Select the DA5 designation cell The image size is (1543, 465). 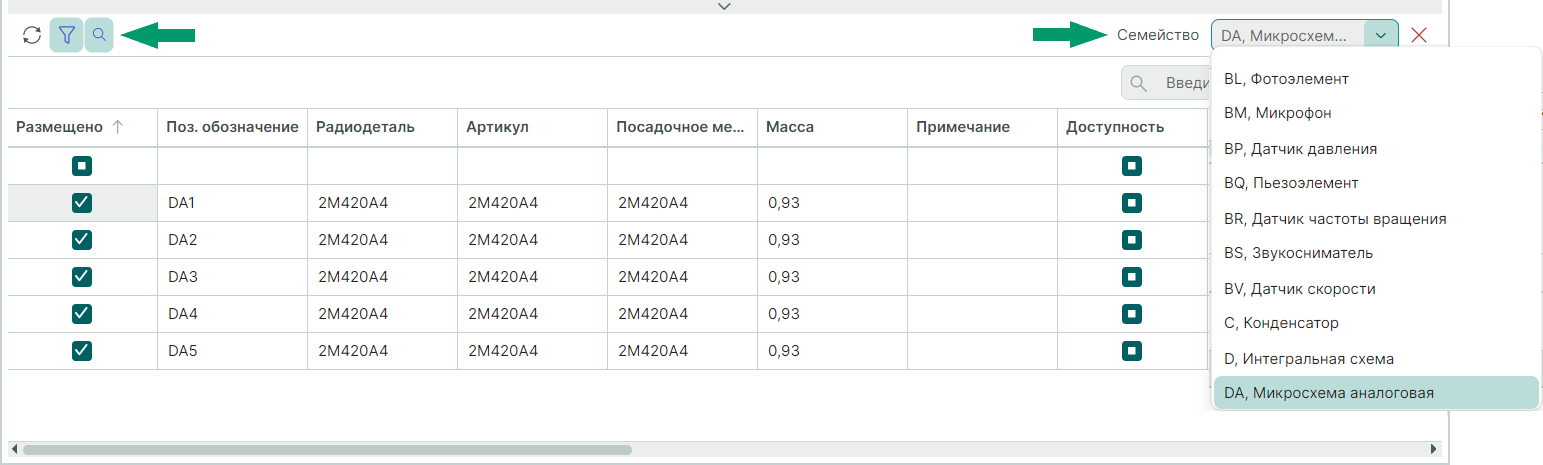[x=232, y=351]
